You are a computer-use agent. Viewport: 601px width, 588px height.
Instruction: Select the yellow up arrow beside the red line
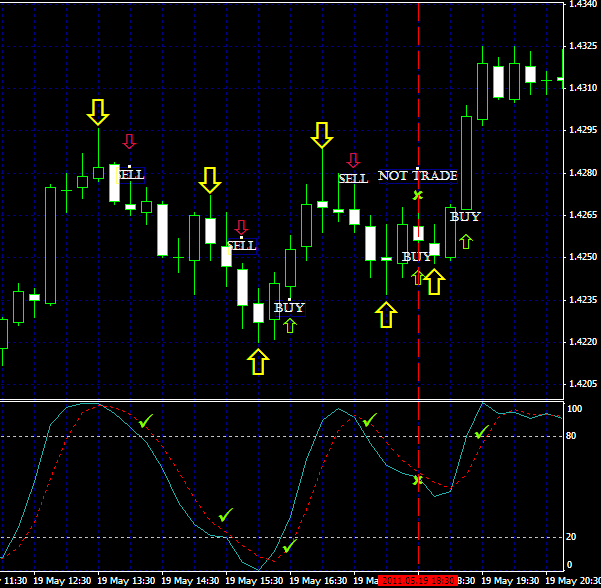(434, 282)
